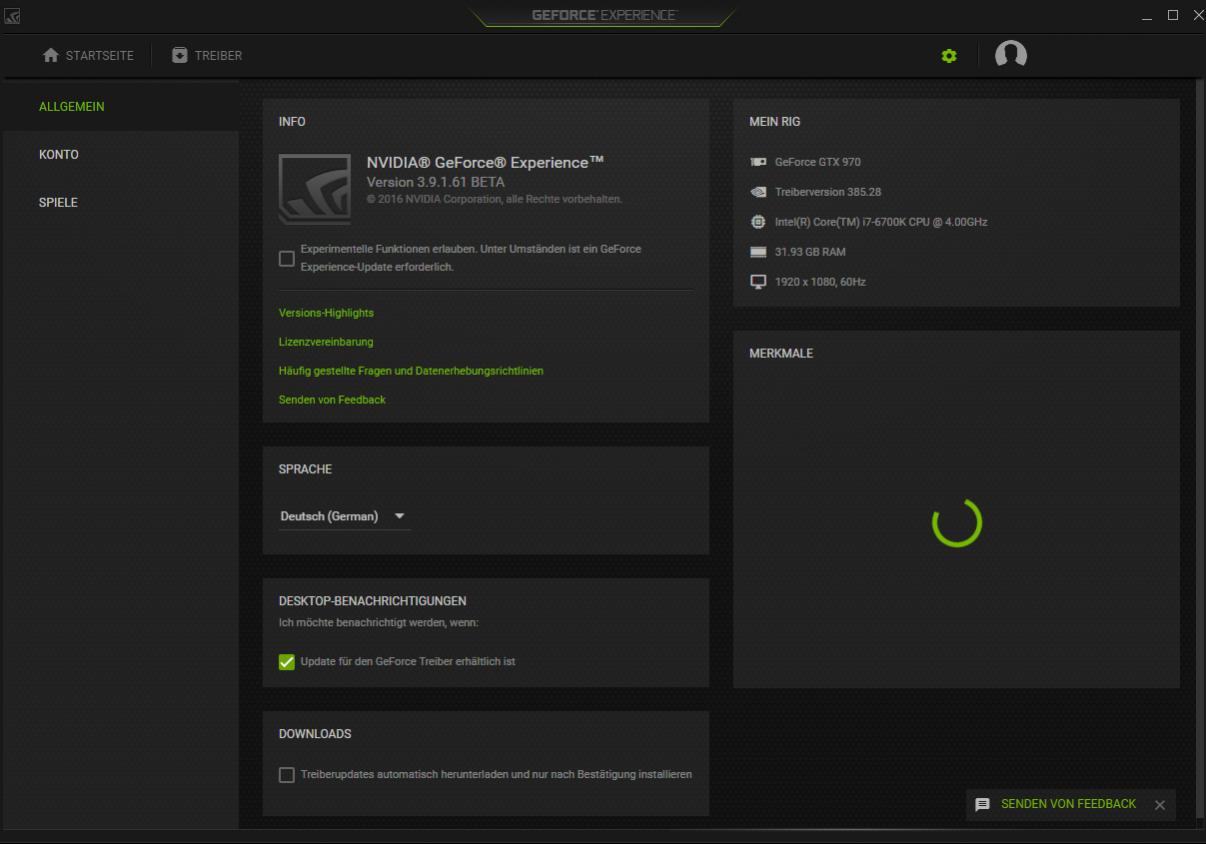Click the feedback chat bubble icon
Screen dimensions: 1206x844
[x=982, y=804]
